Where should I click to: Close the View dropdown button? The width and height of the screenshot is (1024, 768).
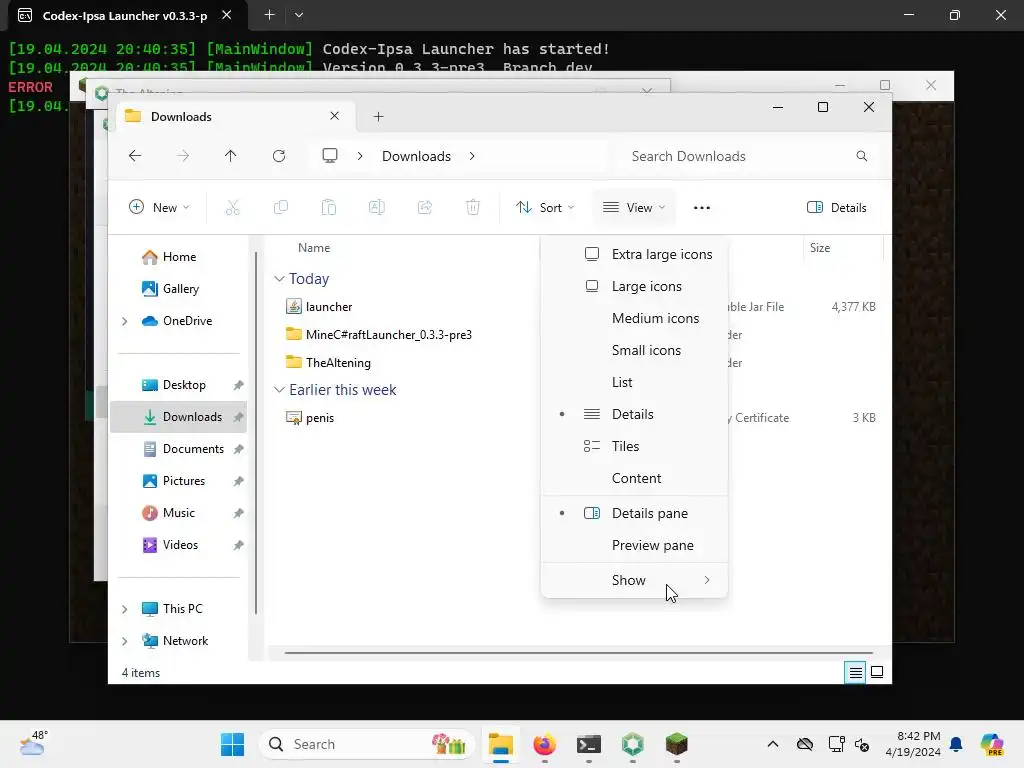tap(634, 208)
